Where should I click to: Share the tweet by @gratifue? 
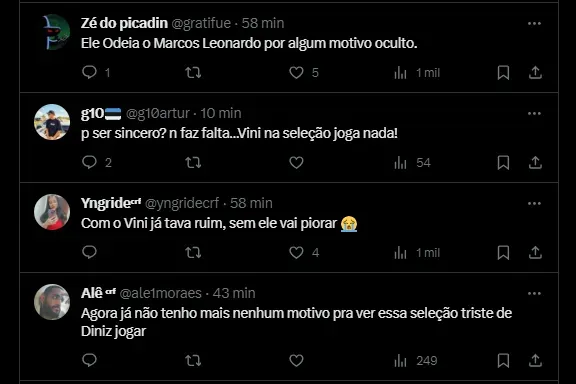tap(535, 72)
